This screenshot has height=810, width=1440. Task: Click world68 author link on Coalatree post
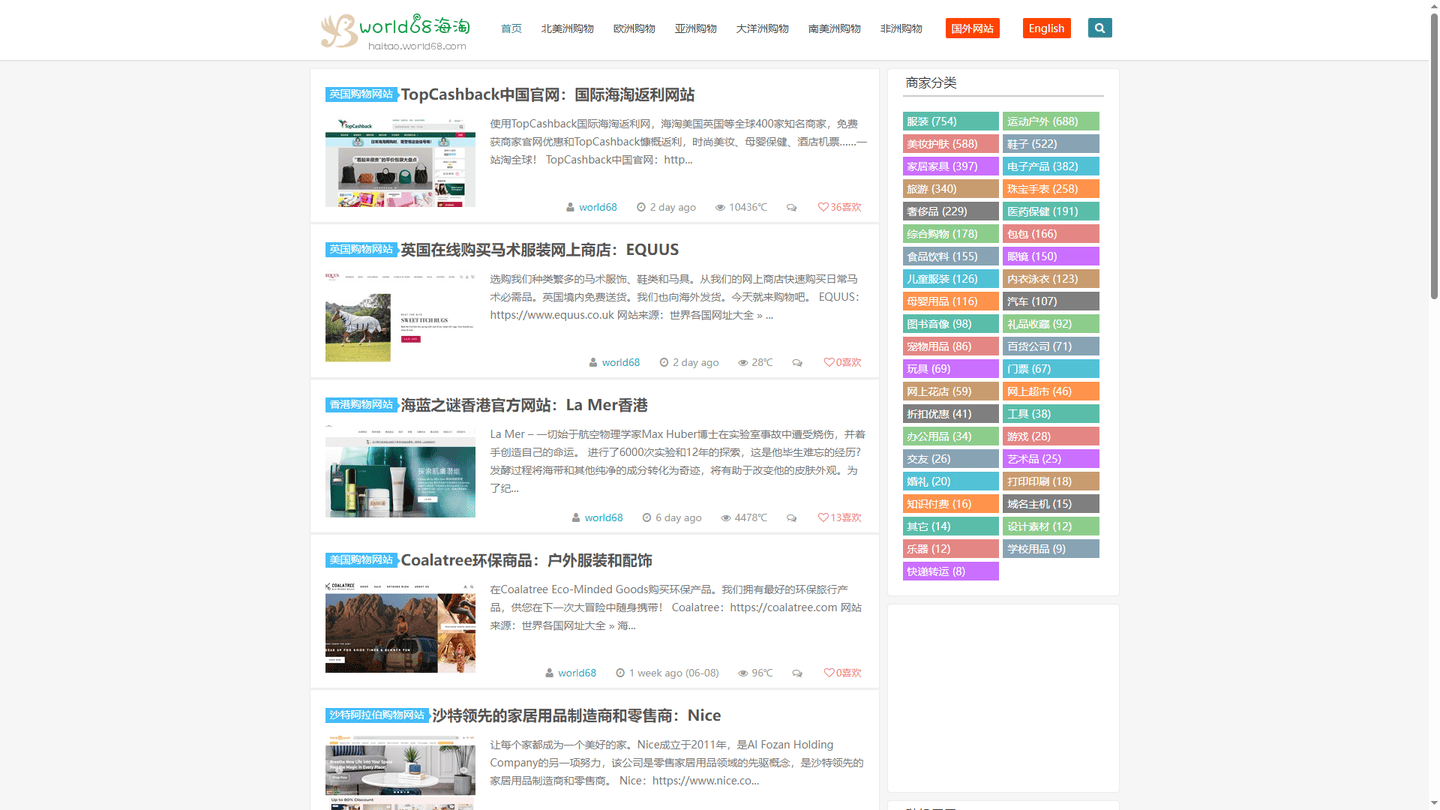click(577, 672)
